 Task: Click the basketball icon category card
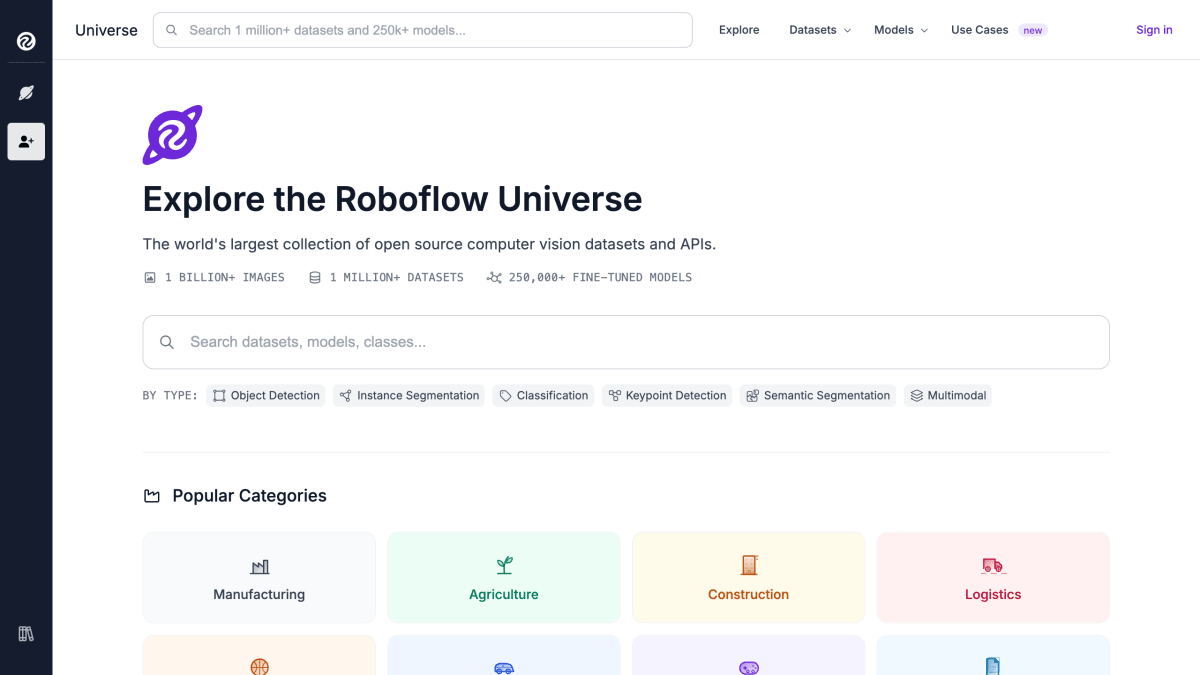259,655
